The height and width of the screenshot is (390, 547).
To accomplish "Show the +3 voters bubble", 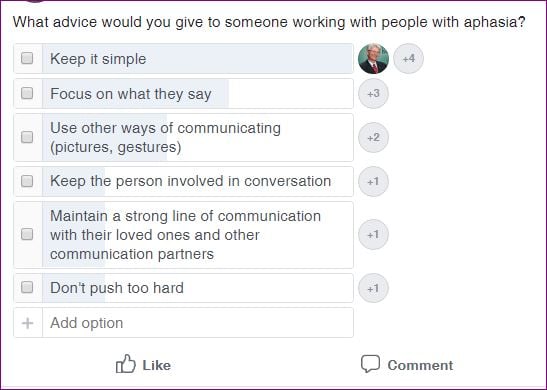I will point(373,93).
